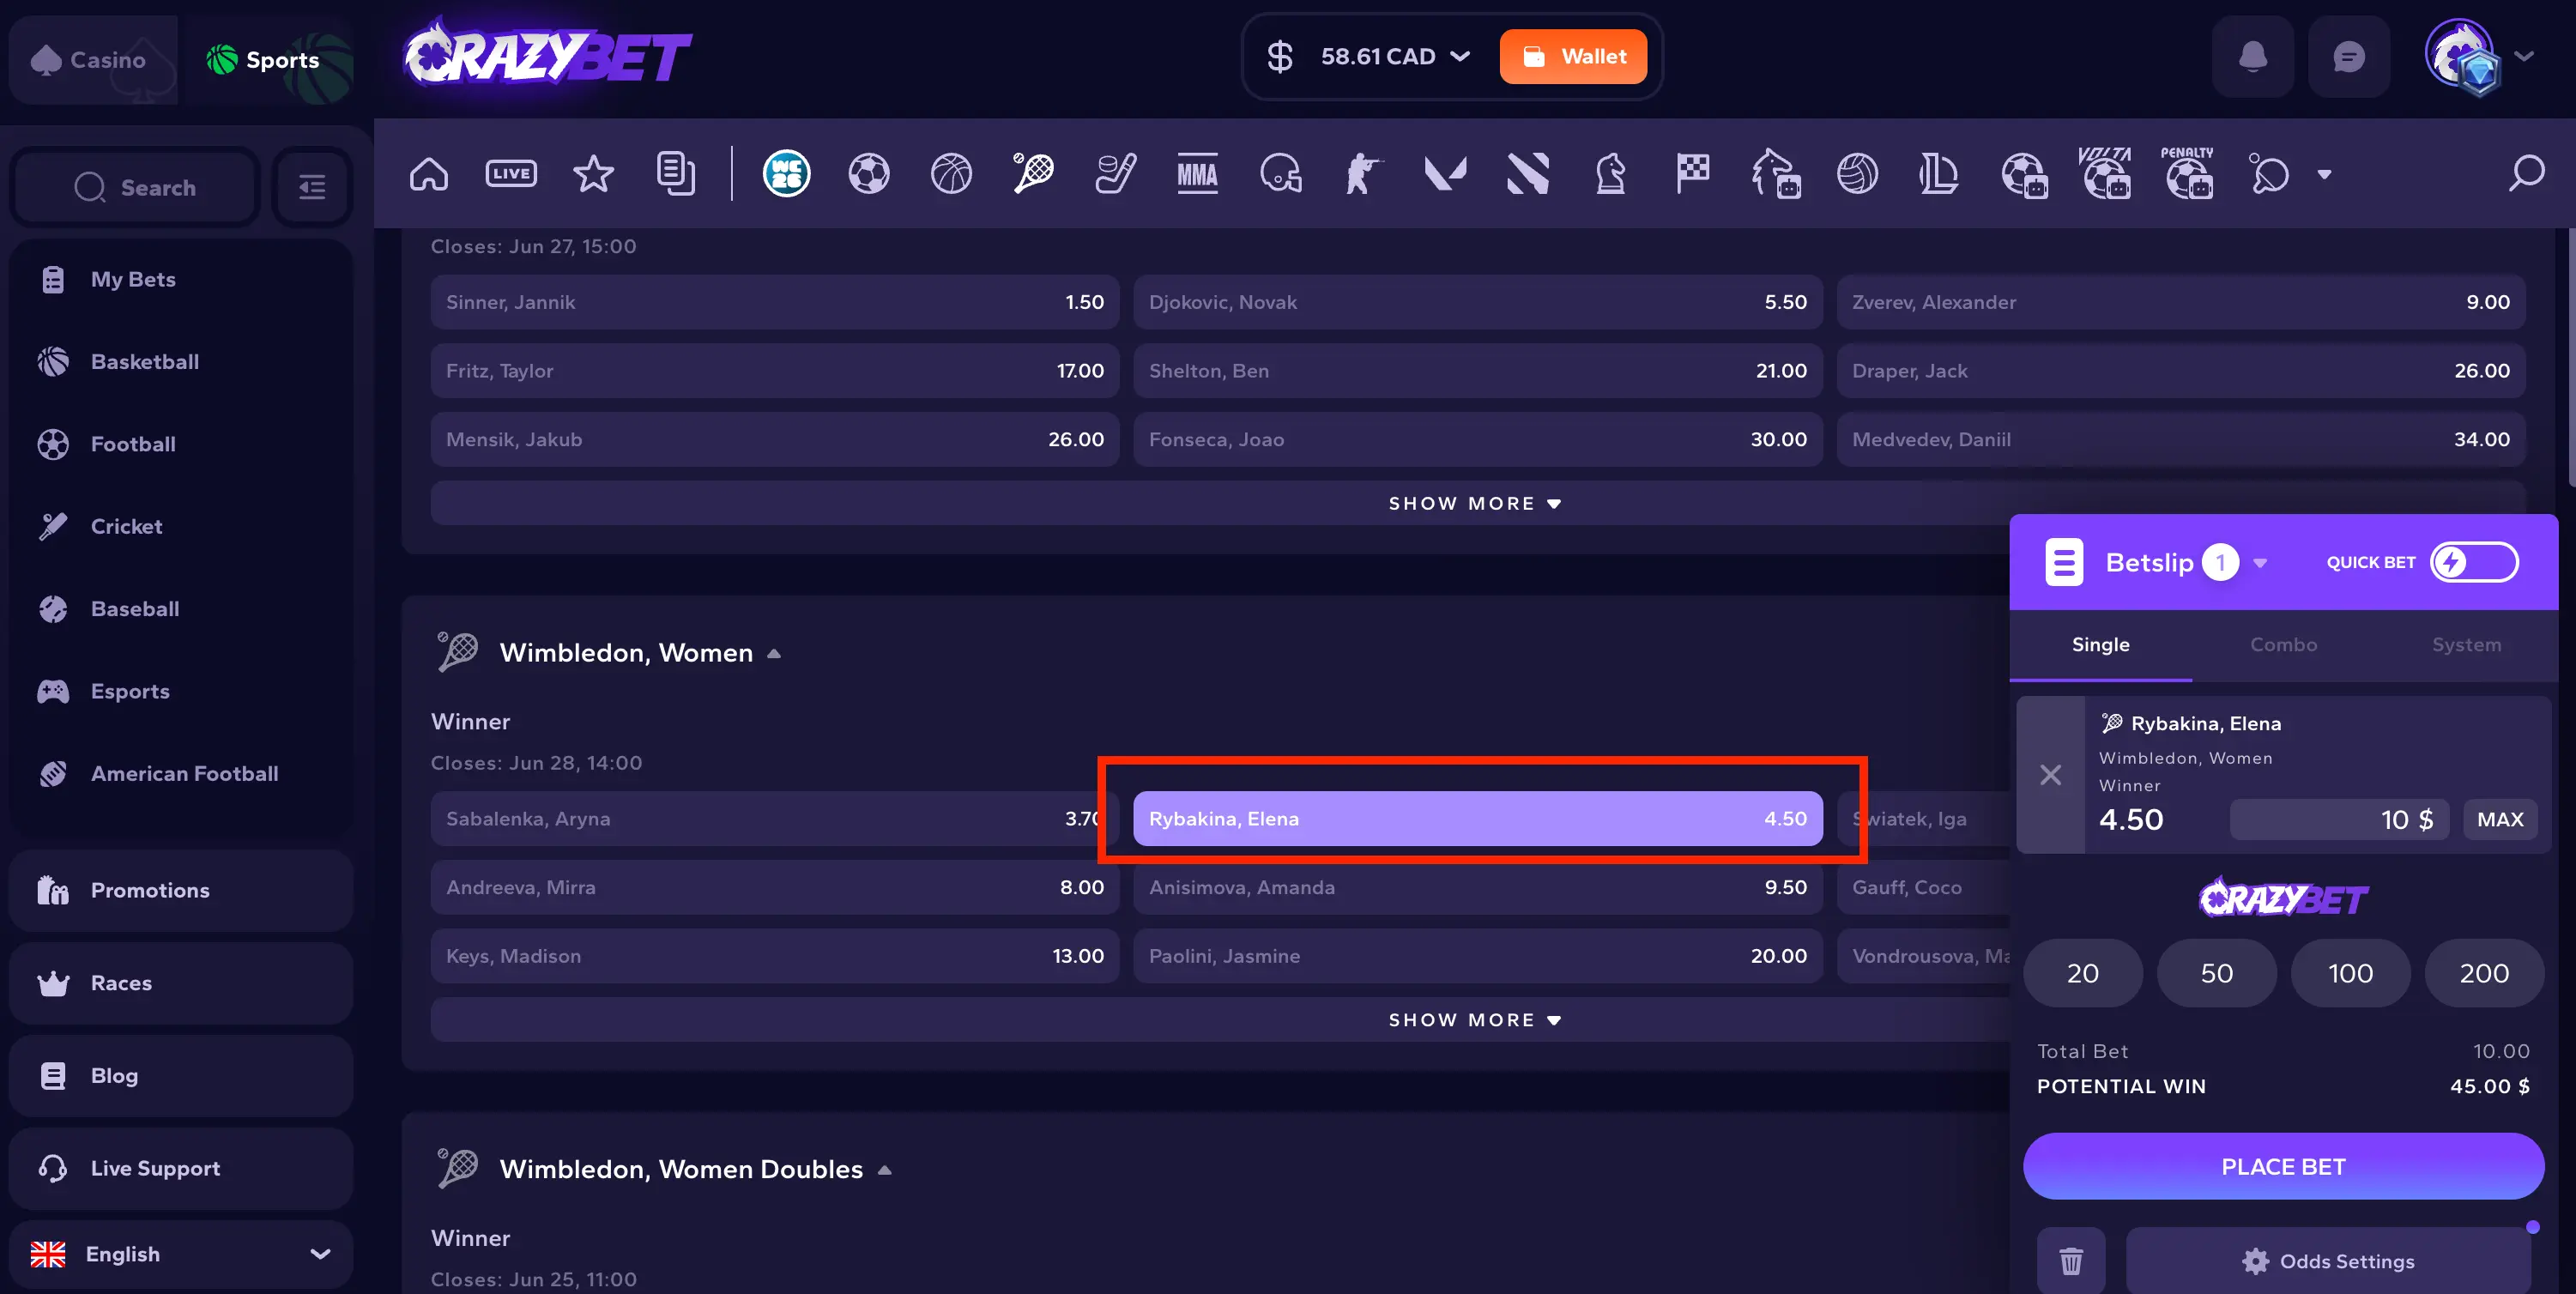This screenshot has width=2576, height=1294.
Task: Select the American football helmet icon
Action: click(1281, 174)
